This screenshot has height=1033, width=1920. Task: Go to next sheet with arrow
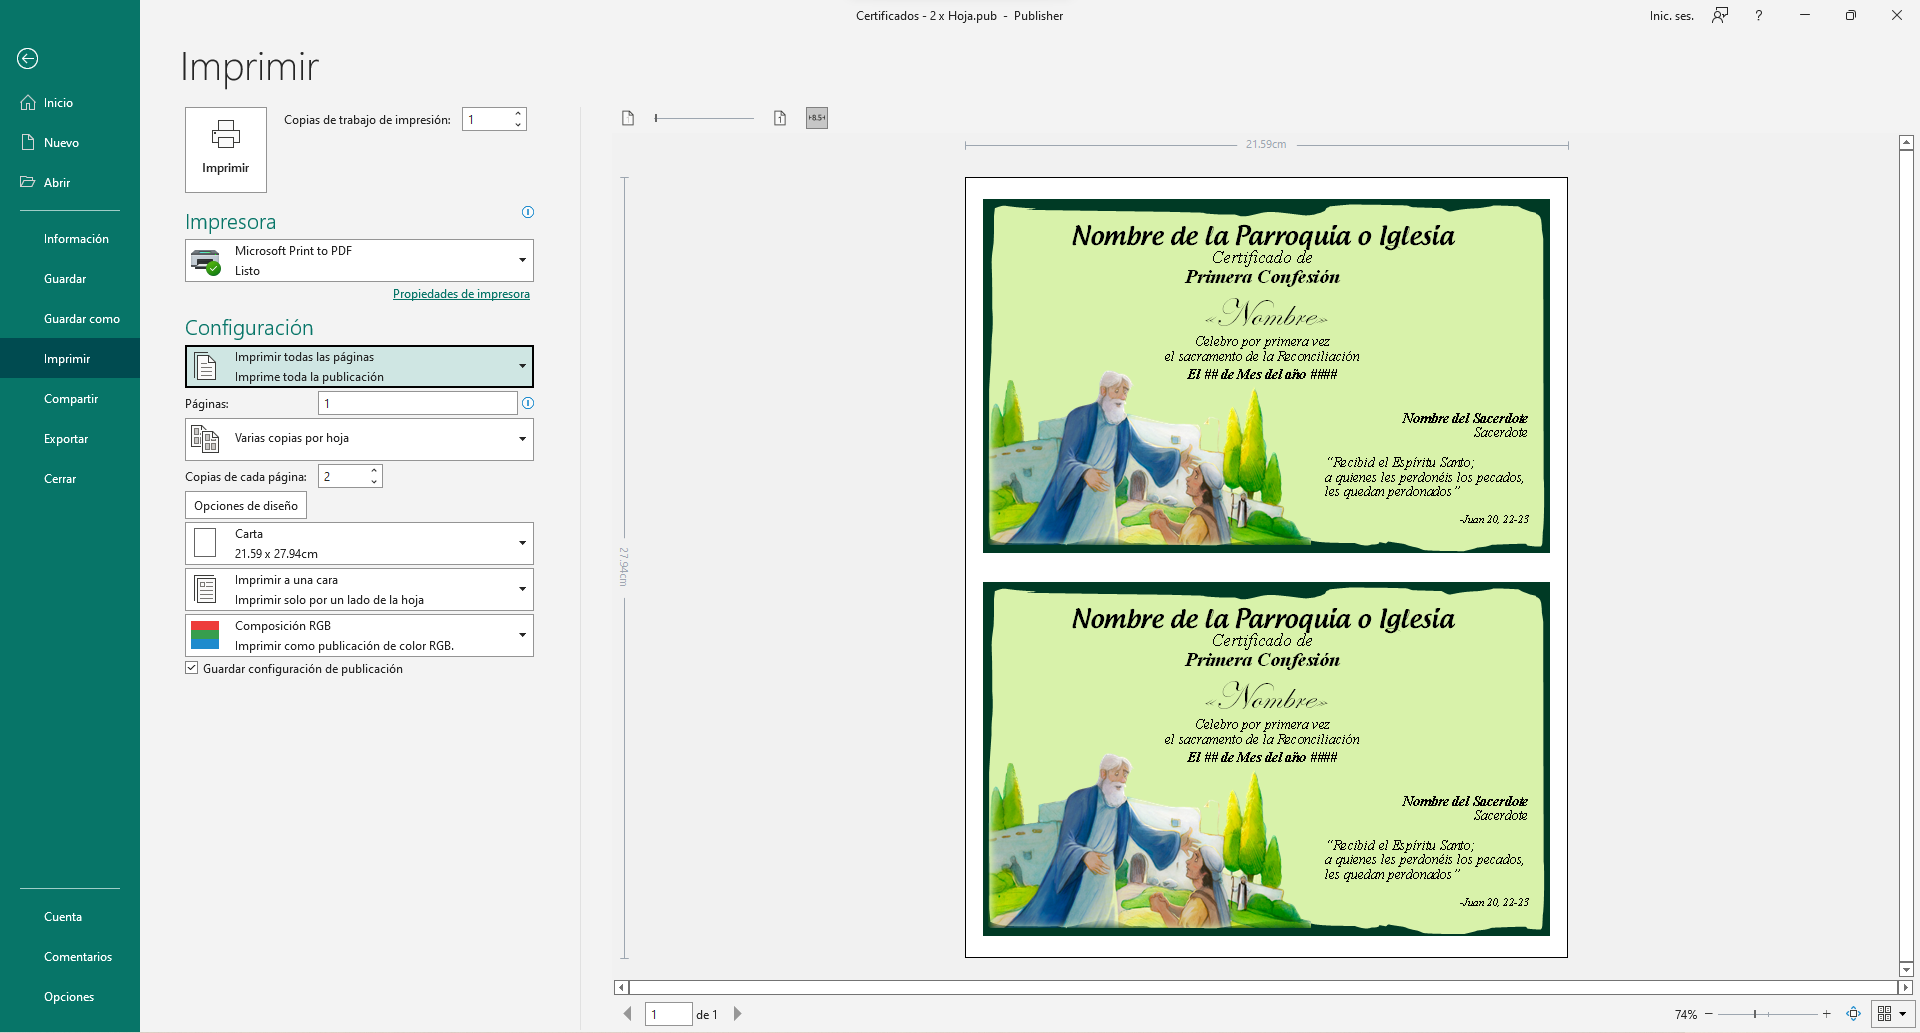click(x=738, y=1014)
